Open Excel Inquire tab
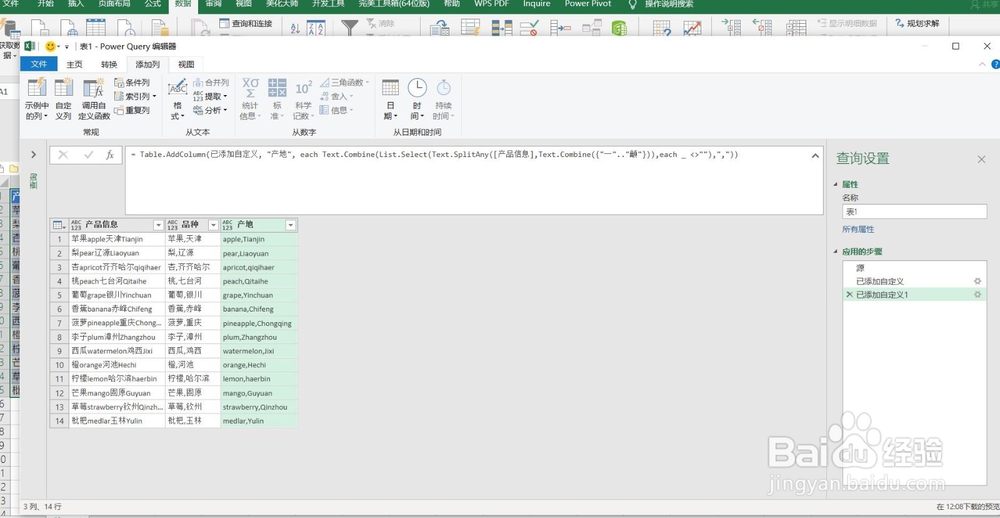1000x518 pixels. pyautogui.click(x=536, y=4)
